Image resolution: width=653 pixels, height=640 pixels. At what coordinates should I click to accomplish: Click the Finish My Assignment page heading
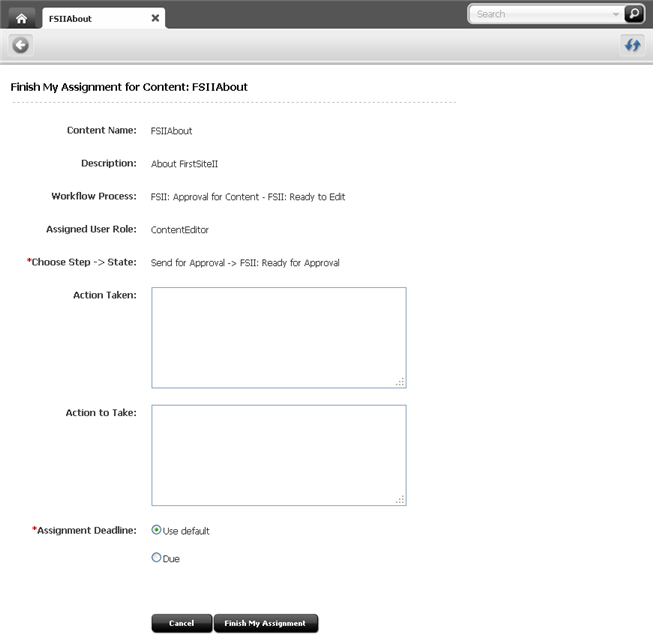129,87
